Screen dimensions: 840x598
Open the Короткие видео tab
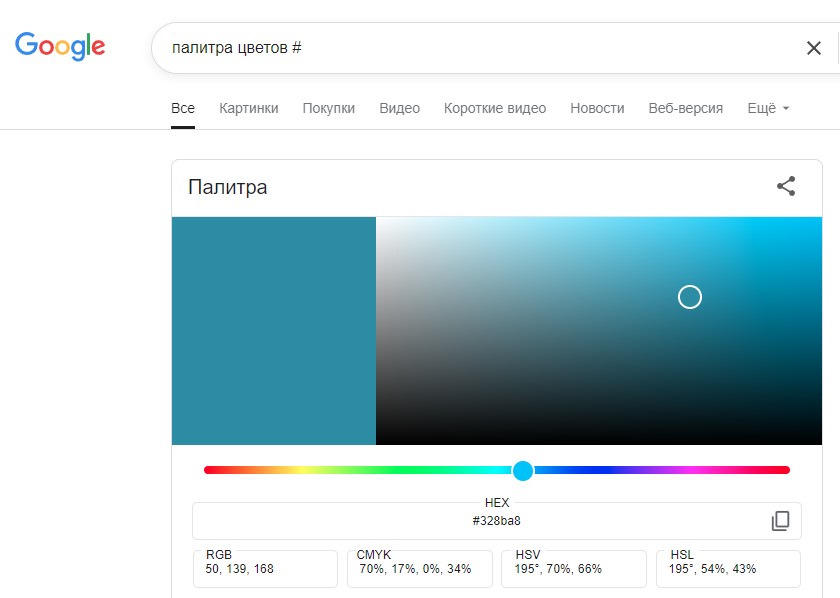[x=495, y=108]
